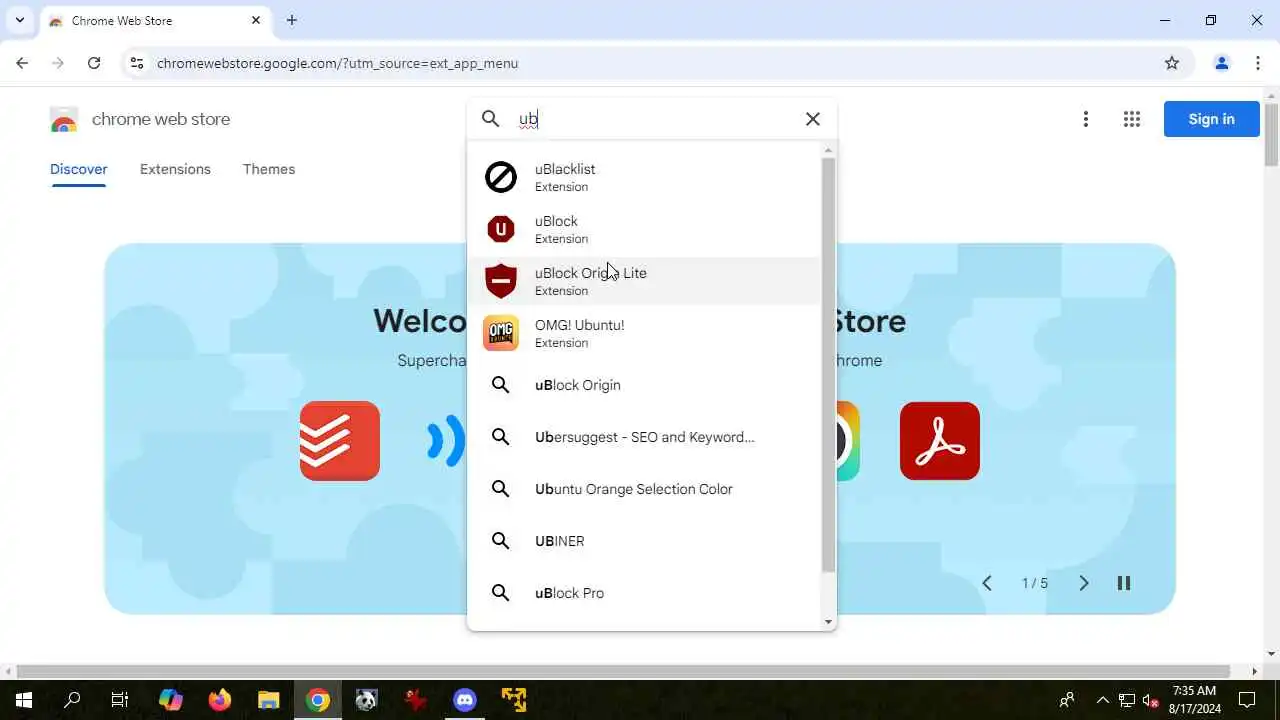Search for uBlock Pro suggestion

click(644, 593)
